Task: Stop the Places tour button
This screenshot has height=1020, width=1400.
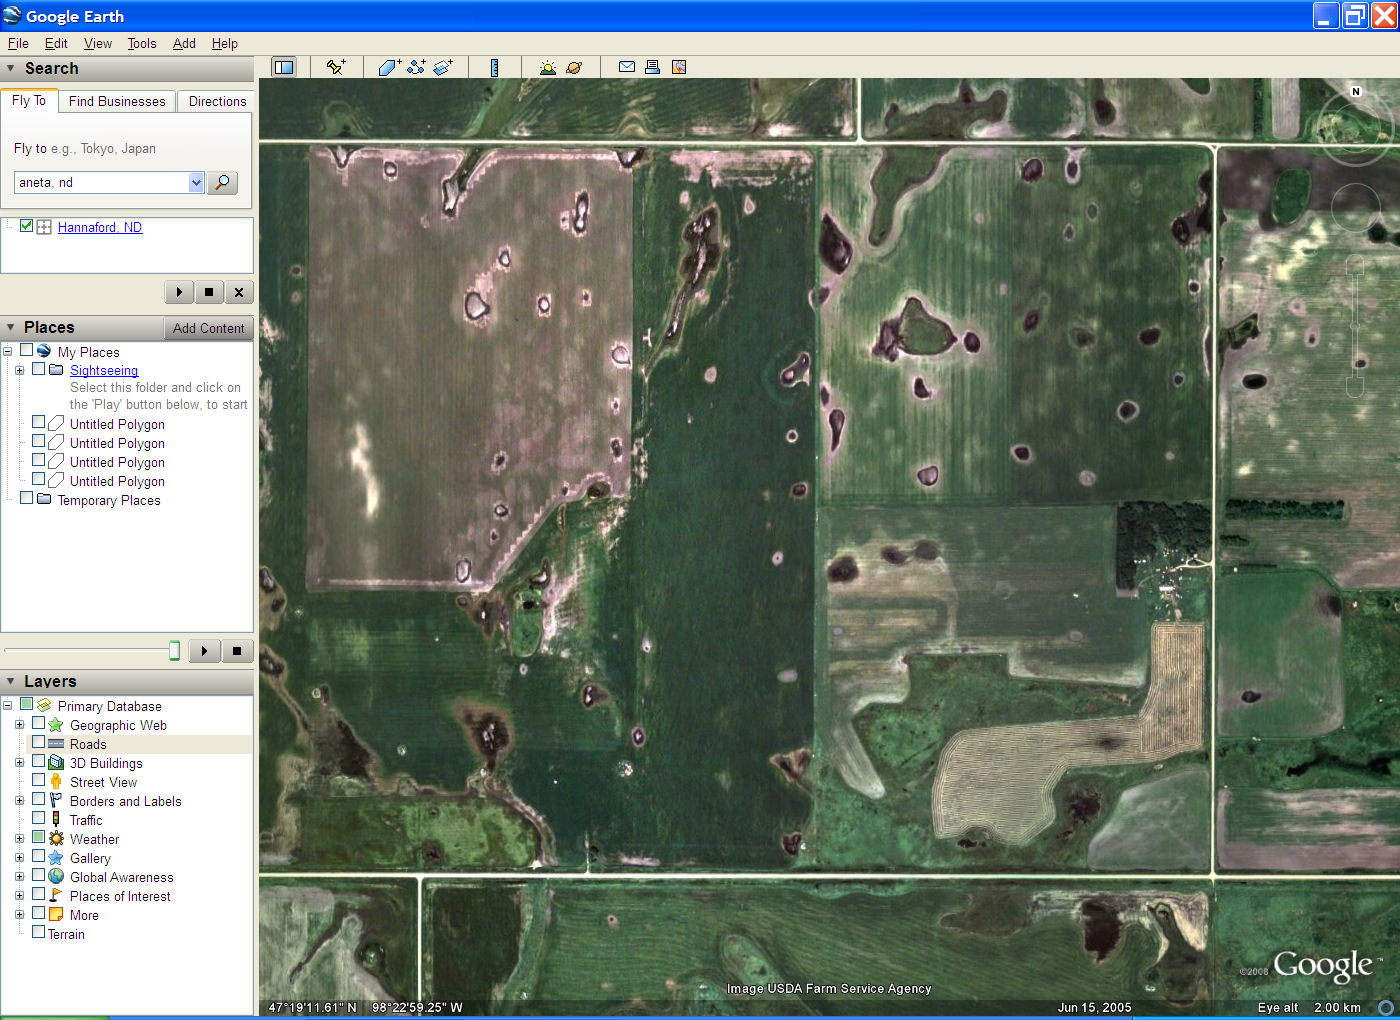Action: click(x=237, y=651)
